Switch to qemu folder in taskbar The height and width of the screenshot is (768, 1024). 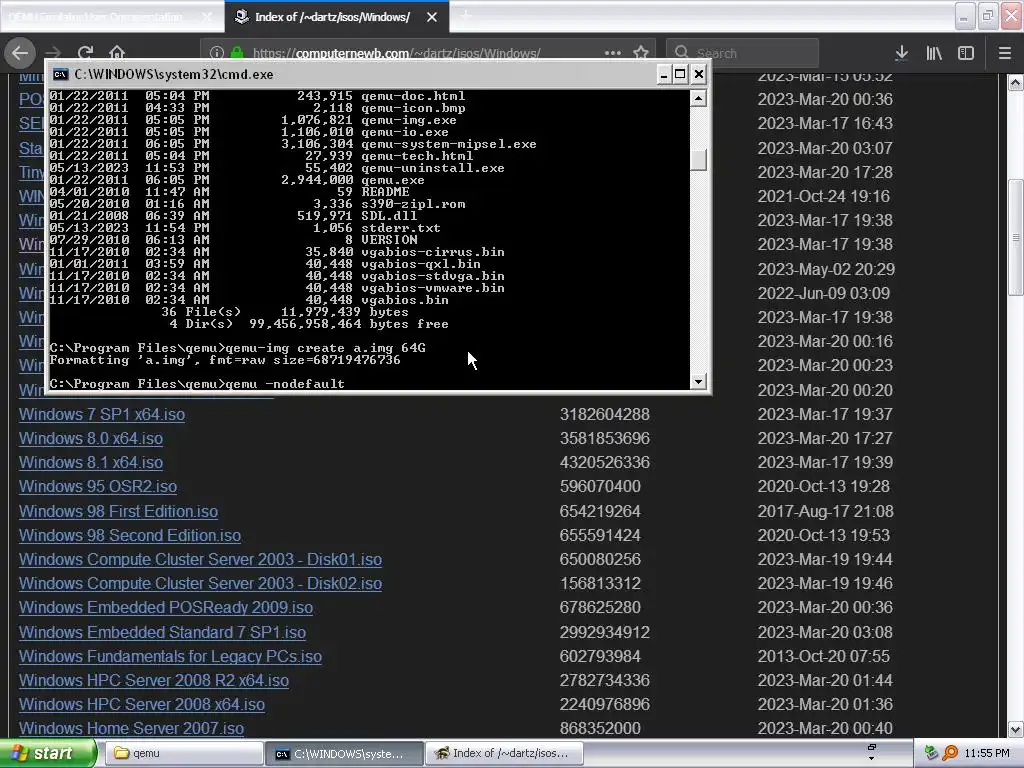point(184,753)
